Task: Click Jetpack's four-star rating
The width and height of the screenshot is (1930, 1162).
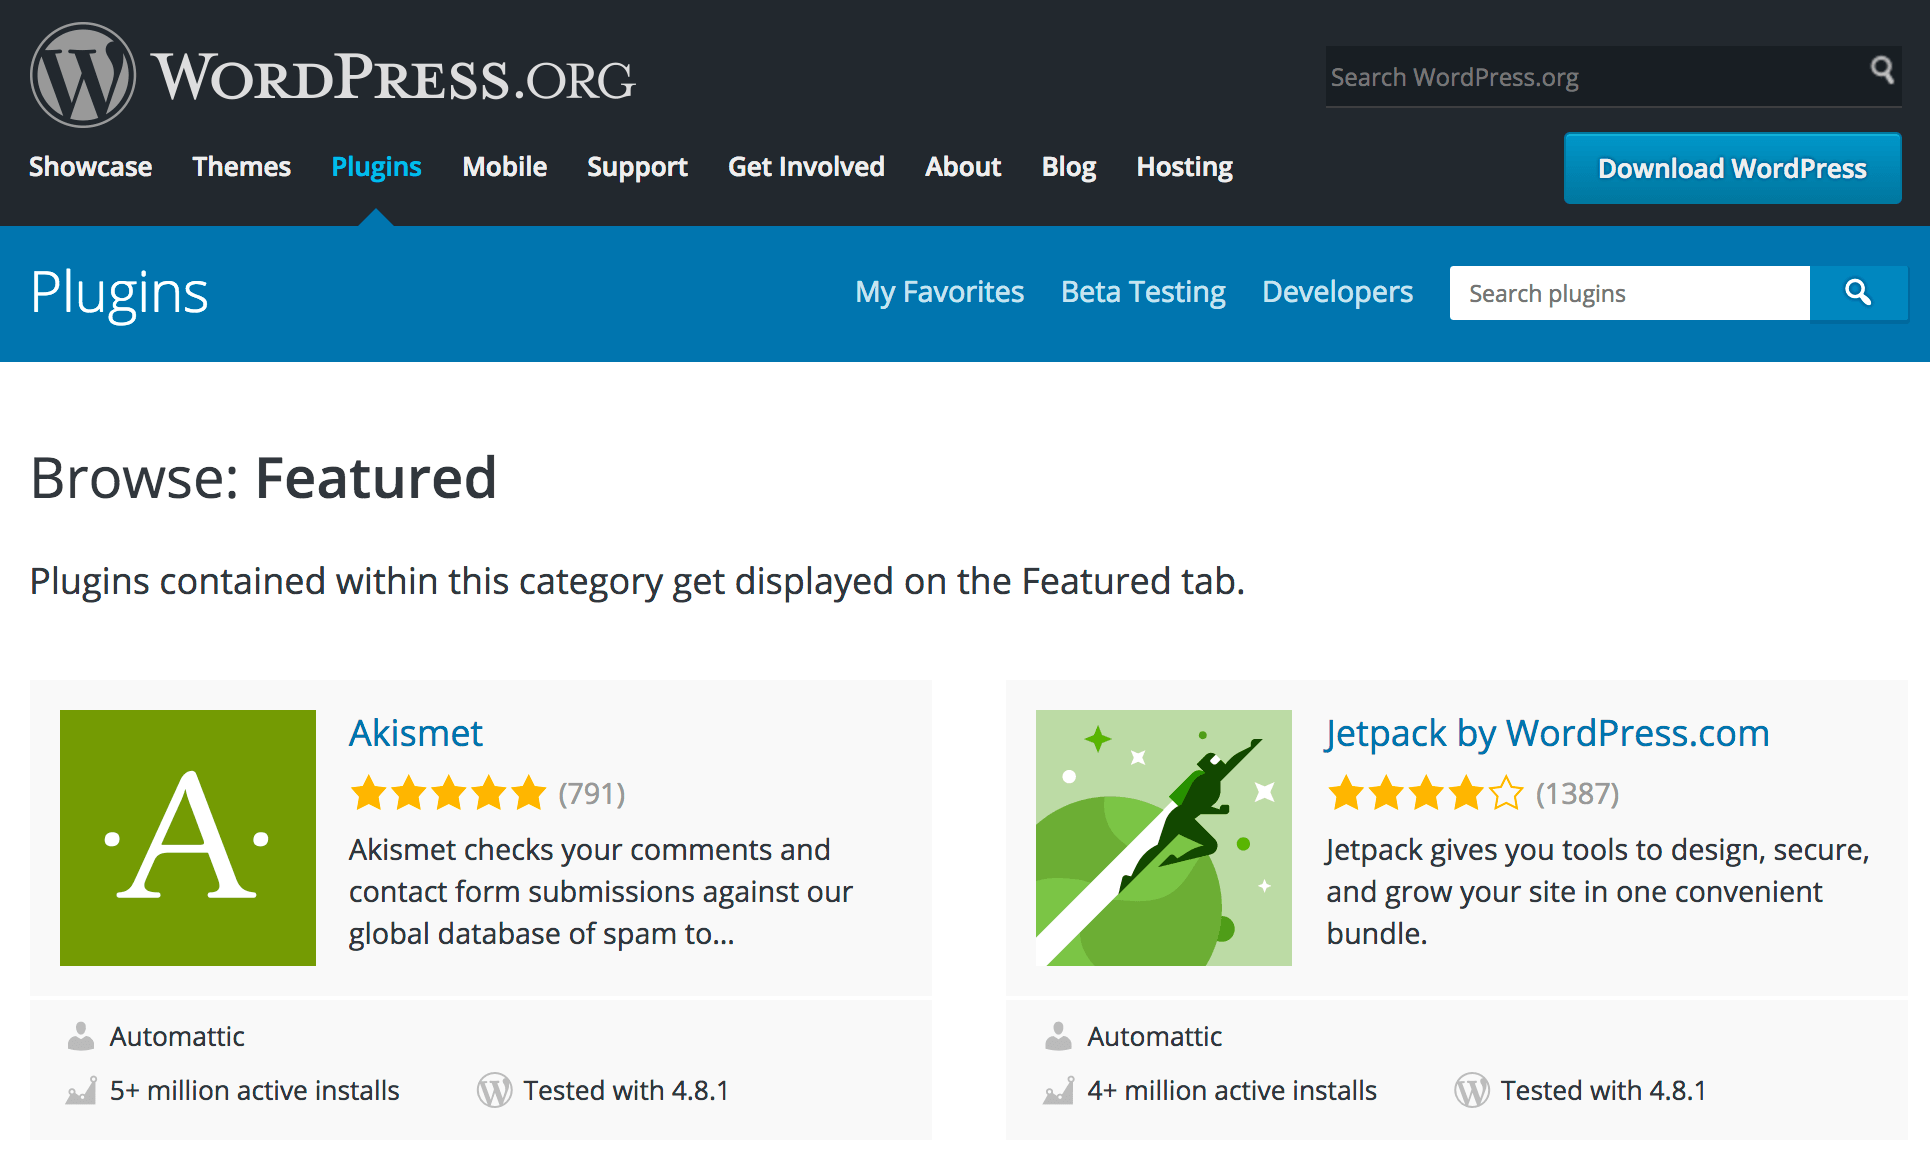Action: (x=1425, y=793)
